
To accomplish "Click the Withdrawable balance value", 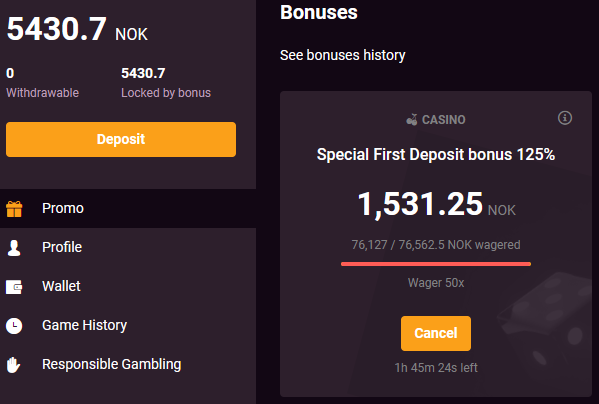I will click(10, 73).
